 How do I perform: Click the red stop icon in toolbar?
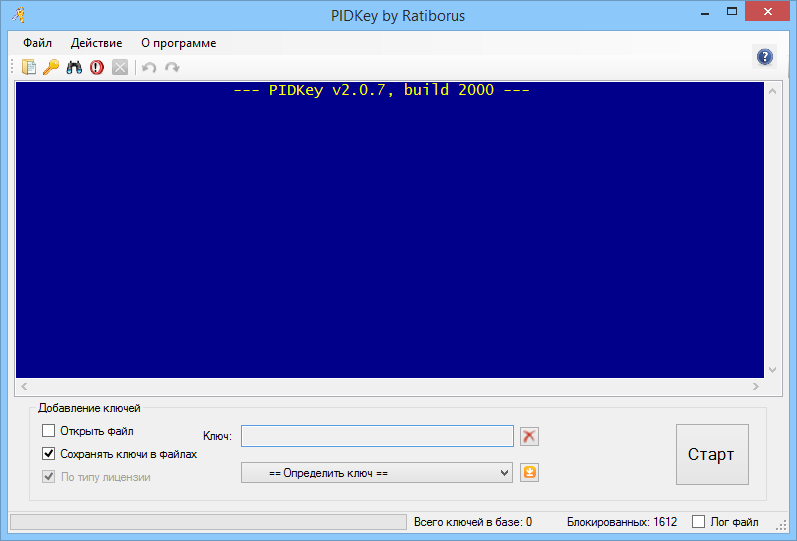tap(97, 67)
